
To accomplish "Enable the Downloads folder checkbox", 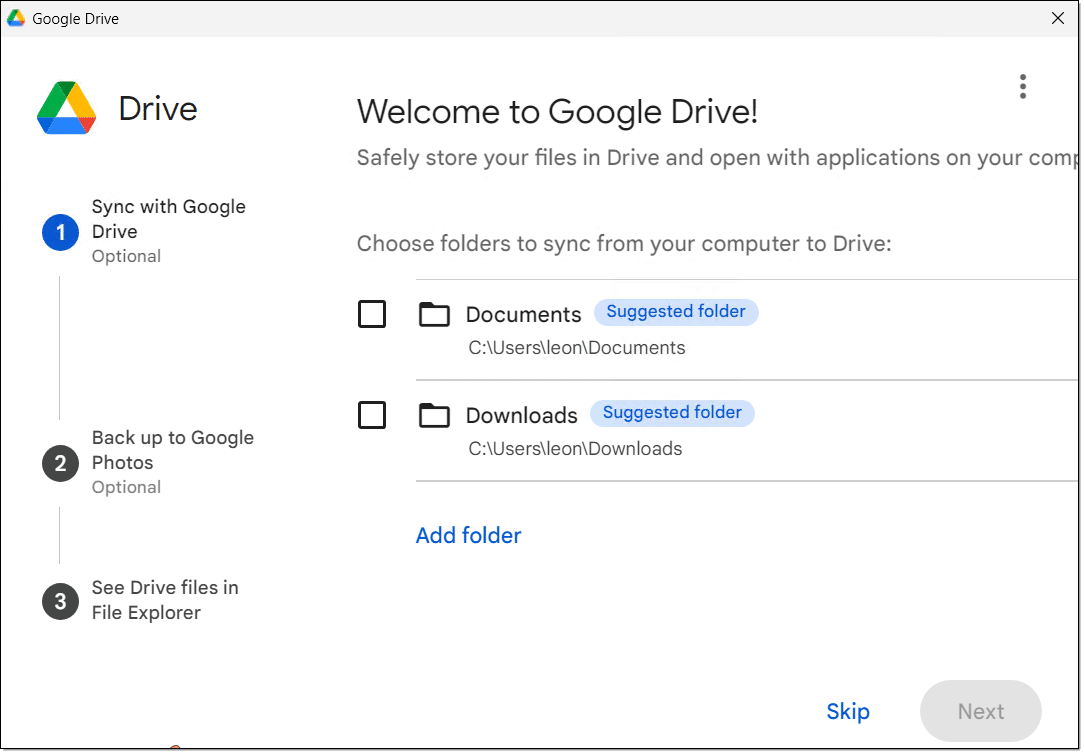I will [x=372, y=414].
